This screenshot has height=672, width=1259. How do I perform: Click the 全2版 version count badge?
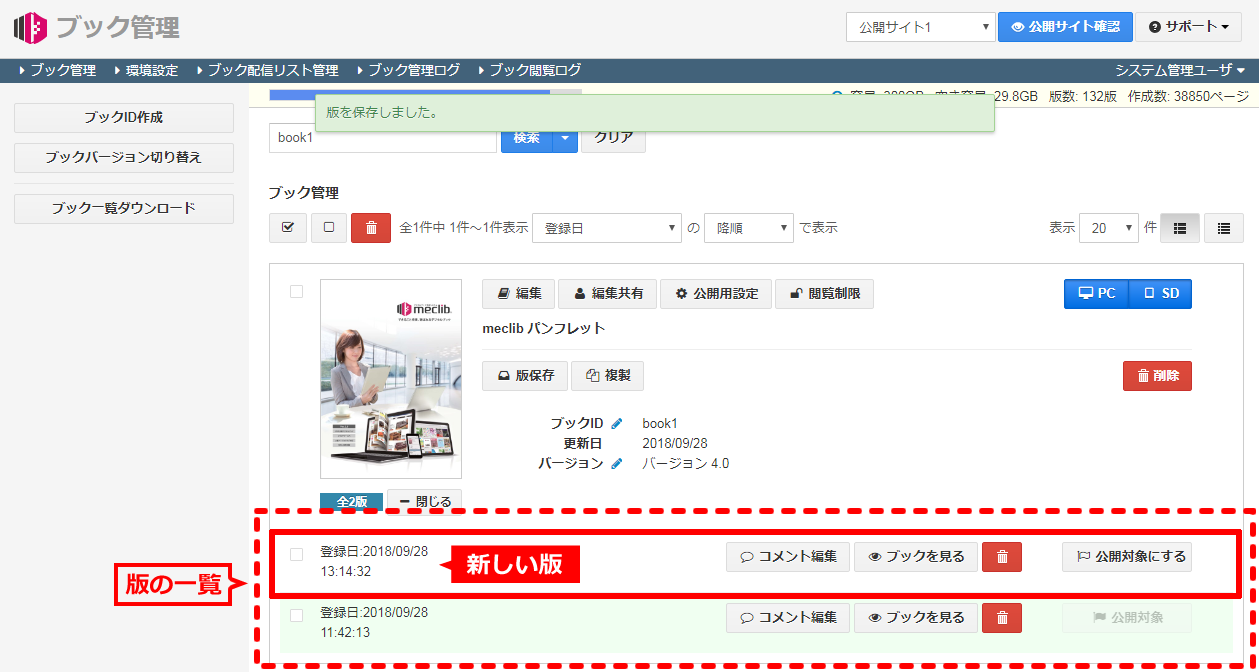coord(351,502)
